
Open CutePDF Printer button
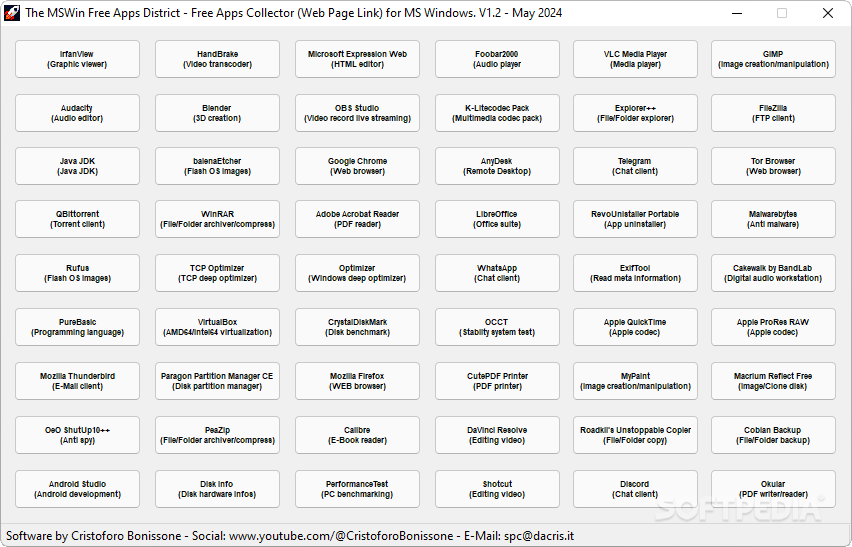tap(497, 381)
